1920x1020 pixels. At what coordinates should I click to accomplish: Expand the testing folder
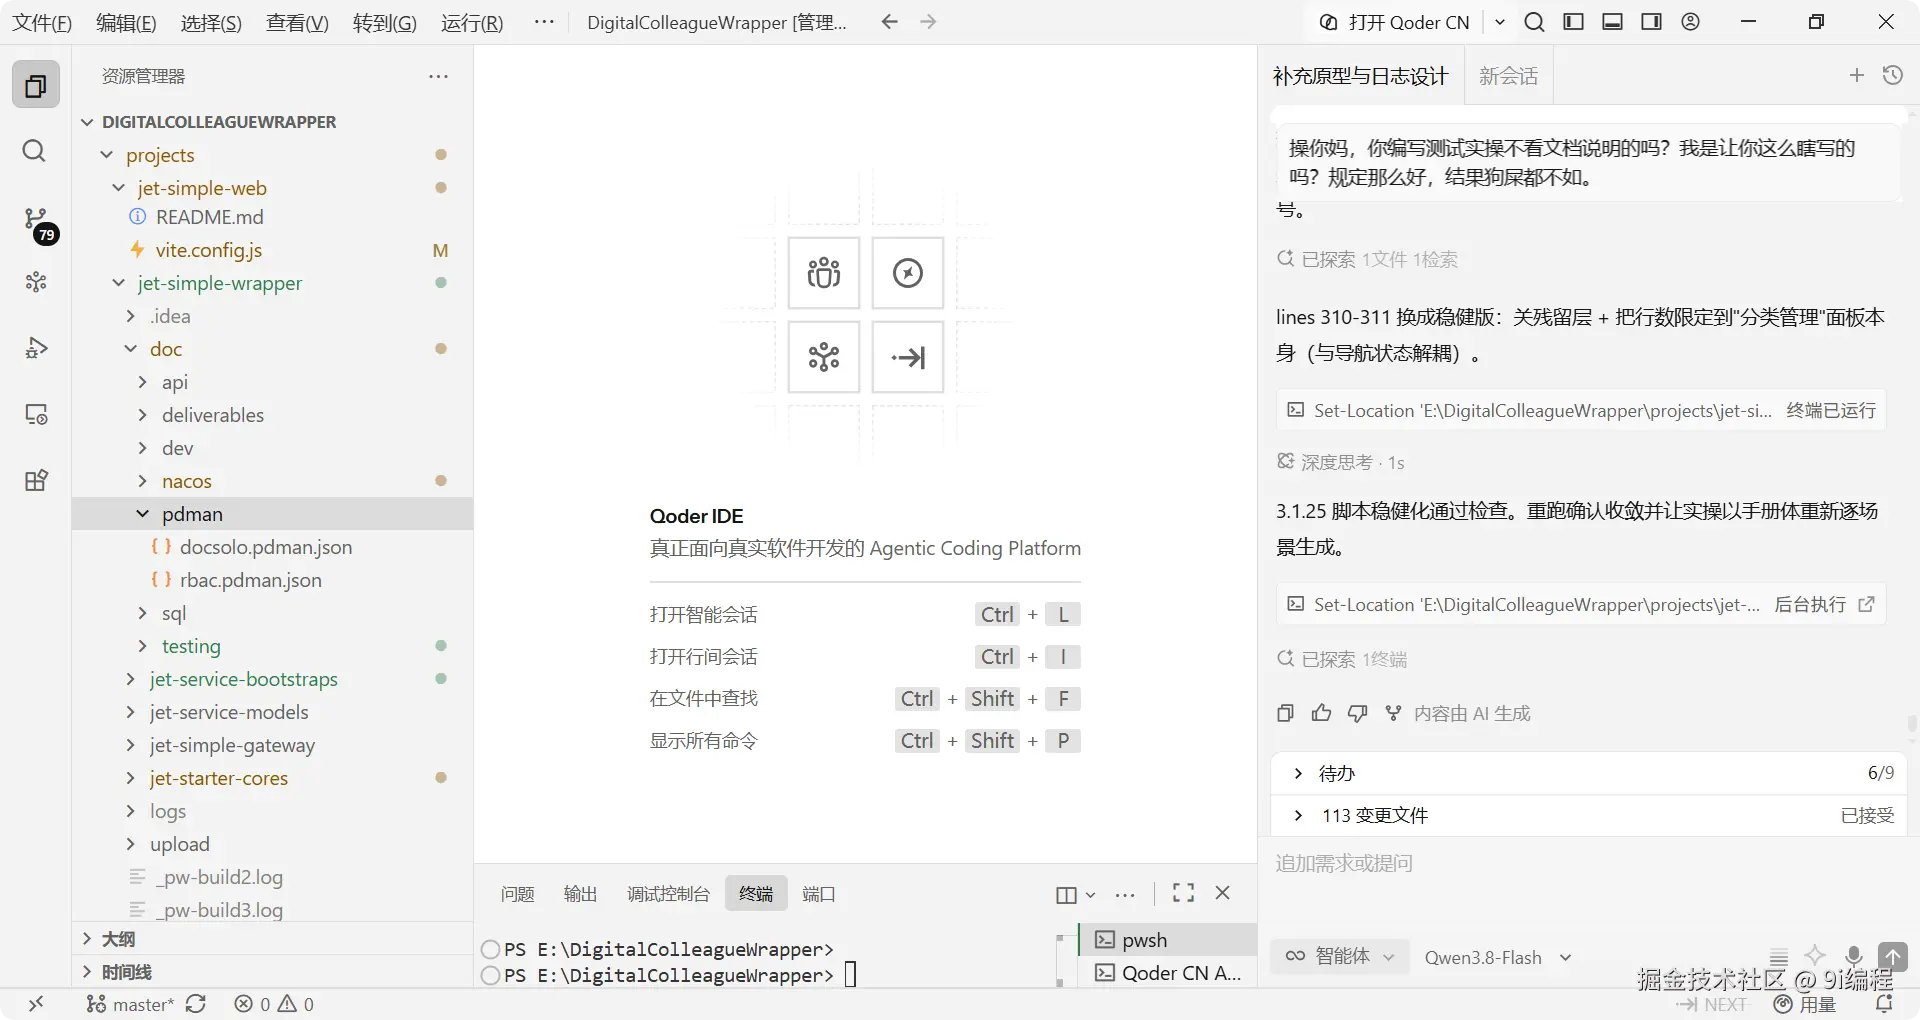pos(142,646)
